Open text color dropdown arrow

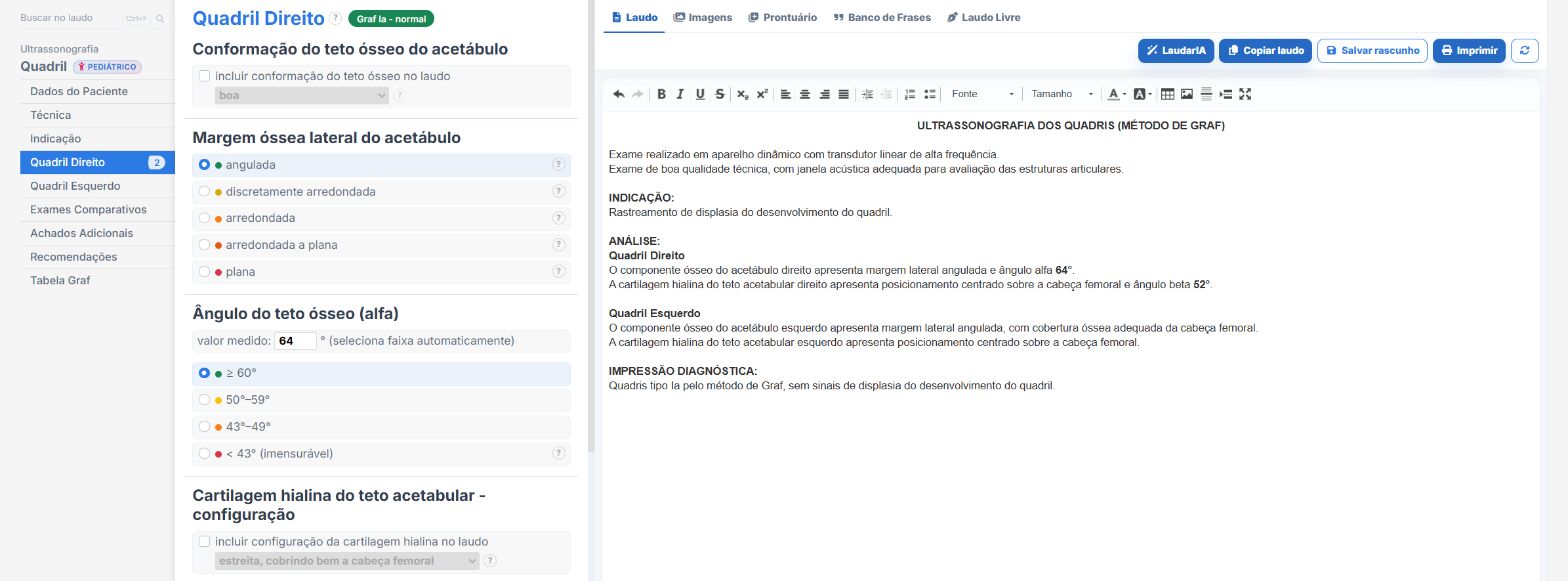pos(1125,94)
